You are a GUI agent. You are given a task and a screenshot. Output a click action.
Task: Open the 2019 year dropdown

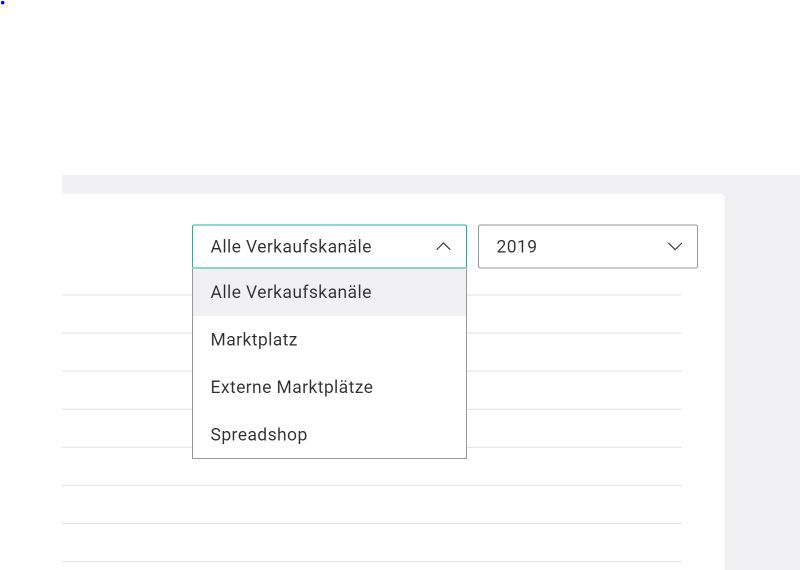[587, 247]
